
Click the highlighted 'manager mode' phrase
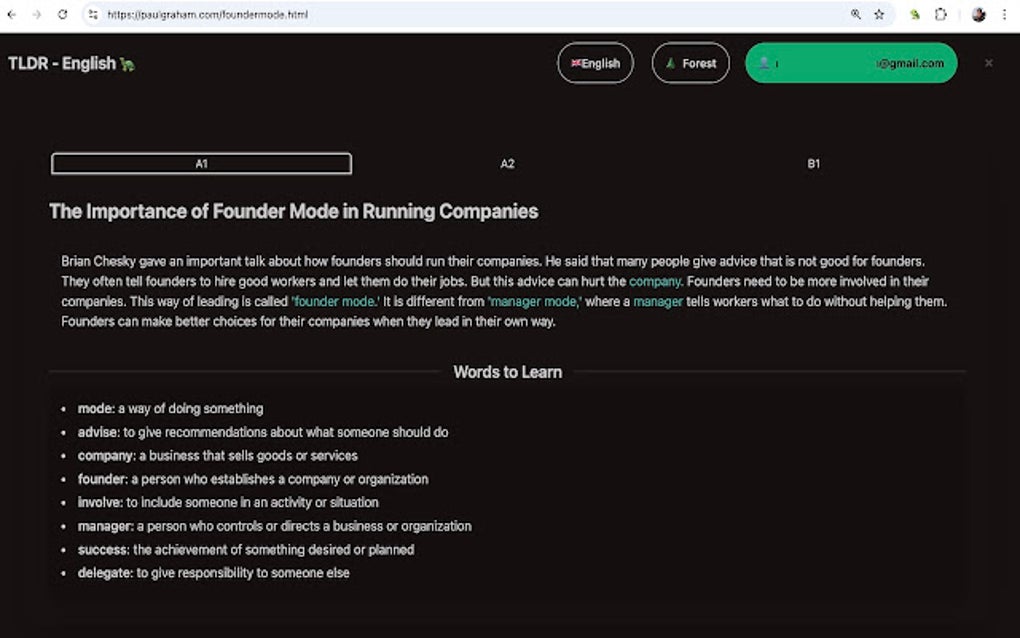[x=534, y=301]
